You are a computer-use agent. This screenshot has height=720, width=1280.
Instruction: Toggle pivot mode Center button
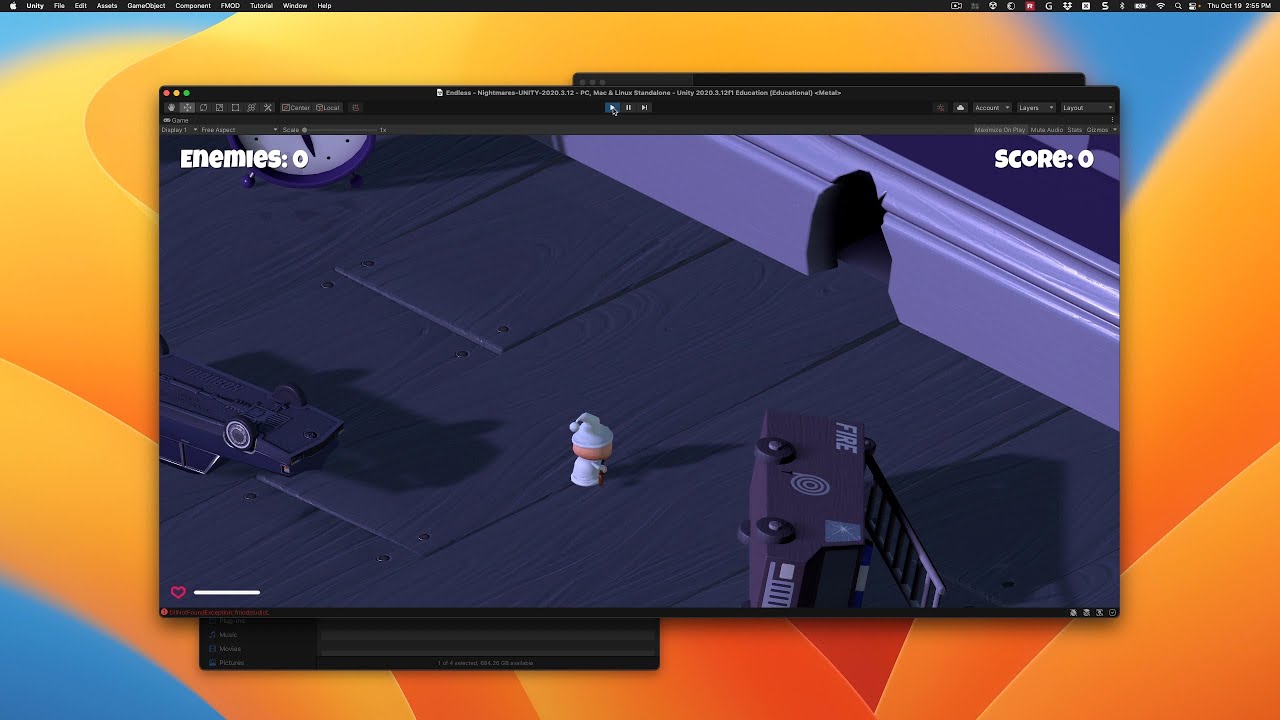(296, 108)
